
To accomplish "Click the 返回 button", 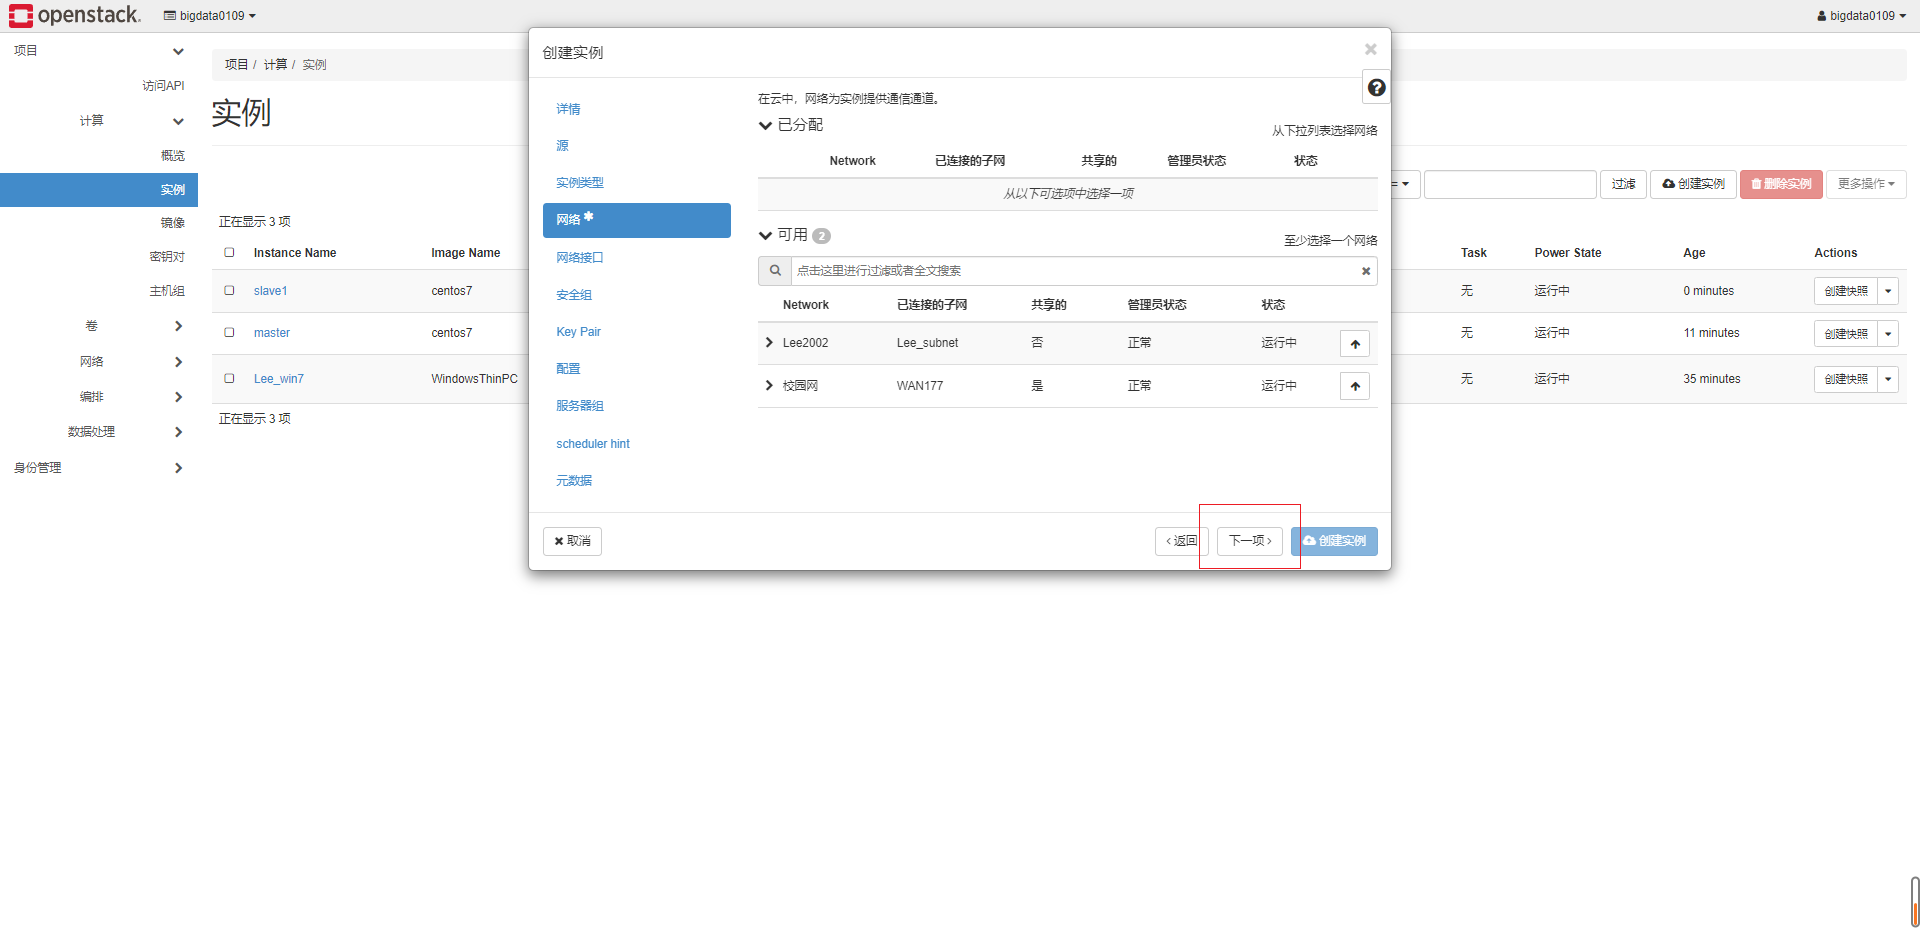I will [x=1182, y=541].
